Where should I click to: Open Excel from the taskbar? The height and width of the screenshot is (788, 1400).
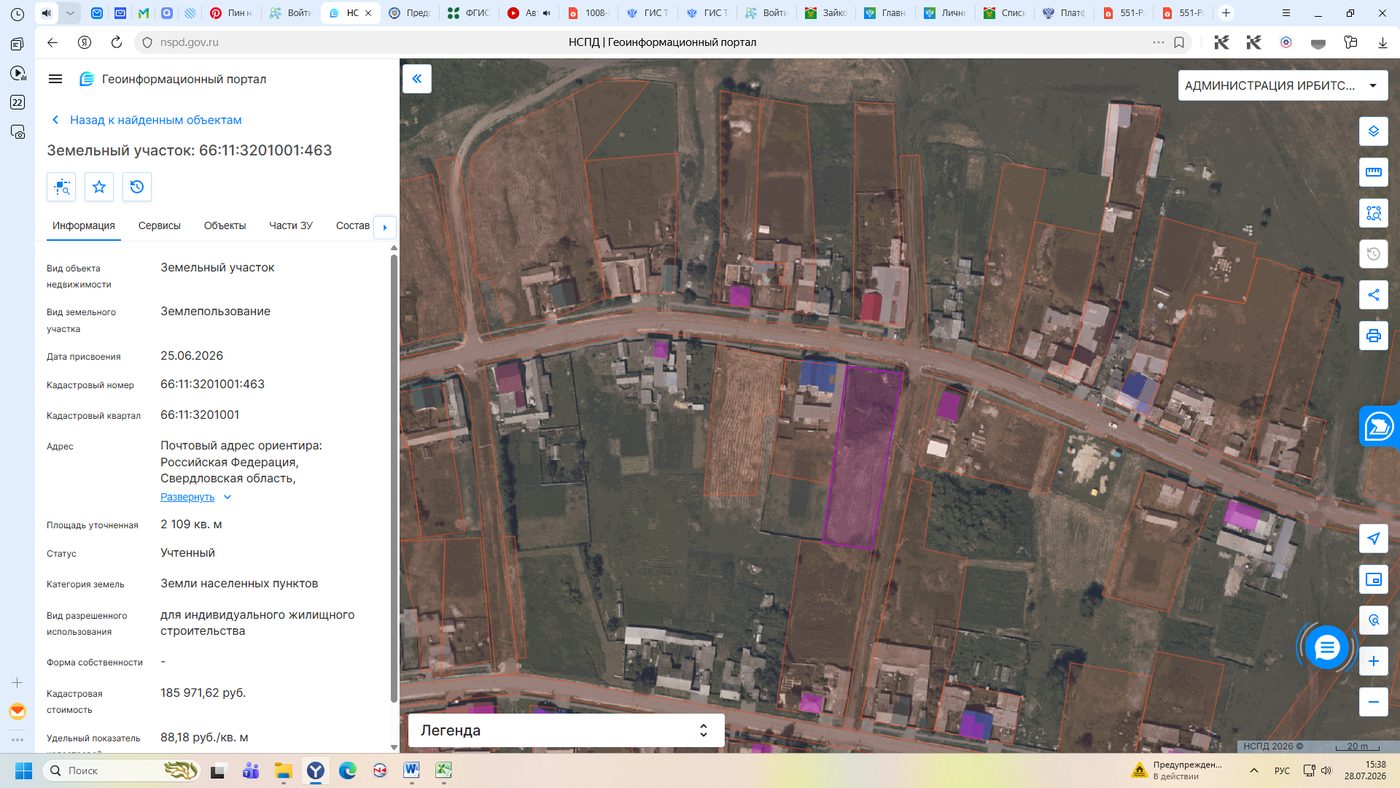point(443,771)
